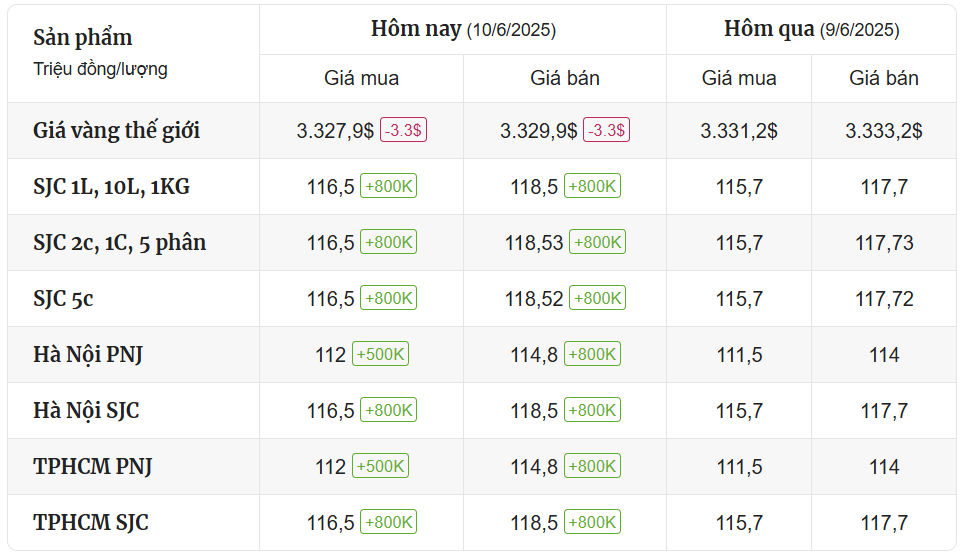Click the +500K badge in Hà Nội PNJ row
This screenshot has height=560, width=963.
(380, 354)
